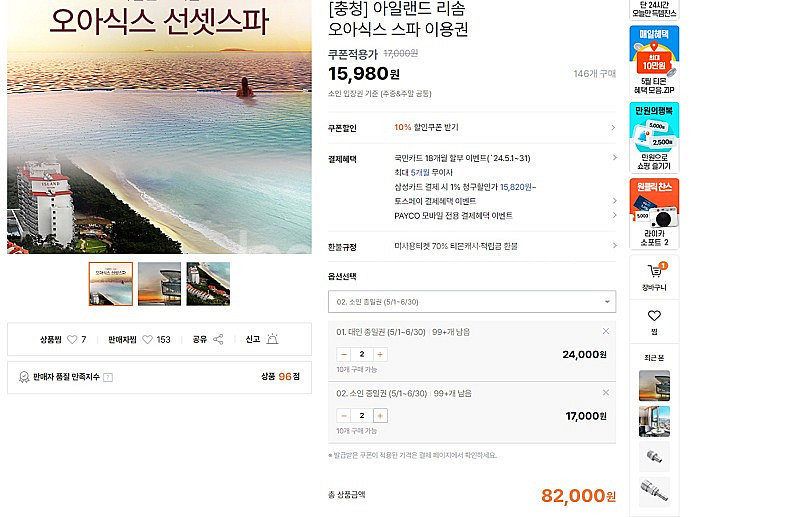Click the 10% 할인쿠폰 받기 link
800x517 pixels.
(426, 127)
